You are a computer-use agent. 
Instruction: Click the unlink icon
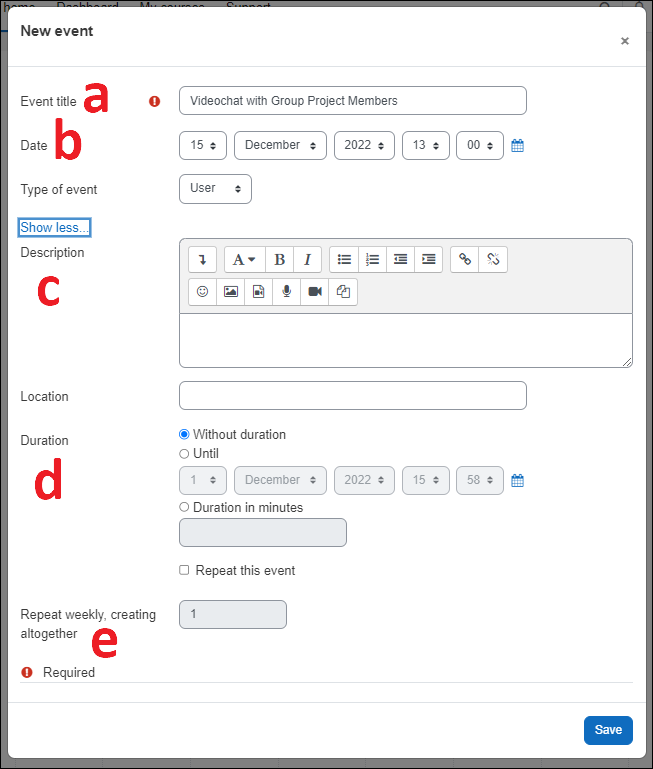[x=493, y=260]
